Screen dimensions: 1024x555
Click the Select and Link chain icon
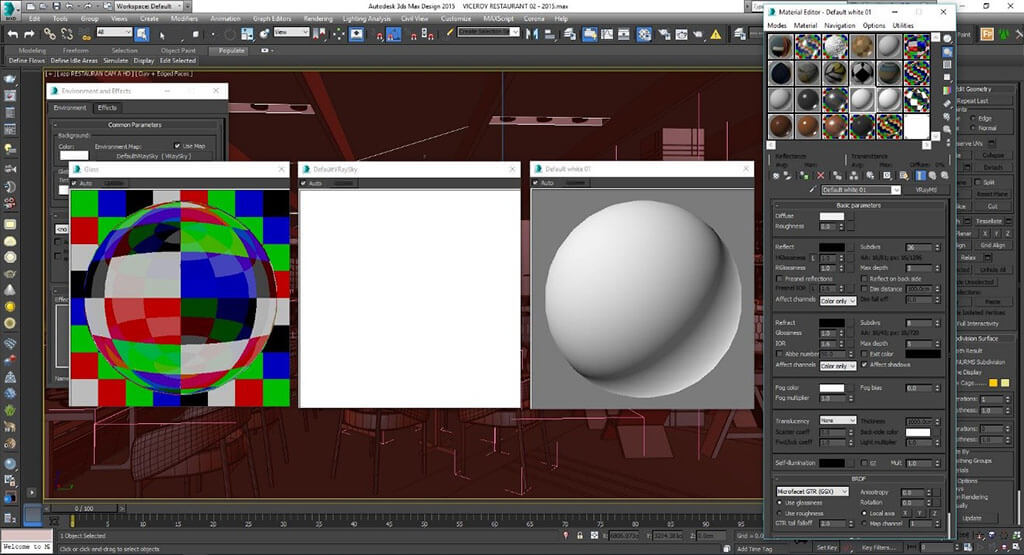point(48,34)
